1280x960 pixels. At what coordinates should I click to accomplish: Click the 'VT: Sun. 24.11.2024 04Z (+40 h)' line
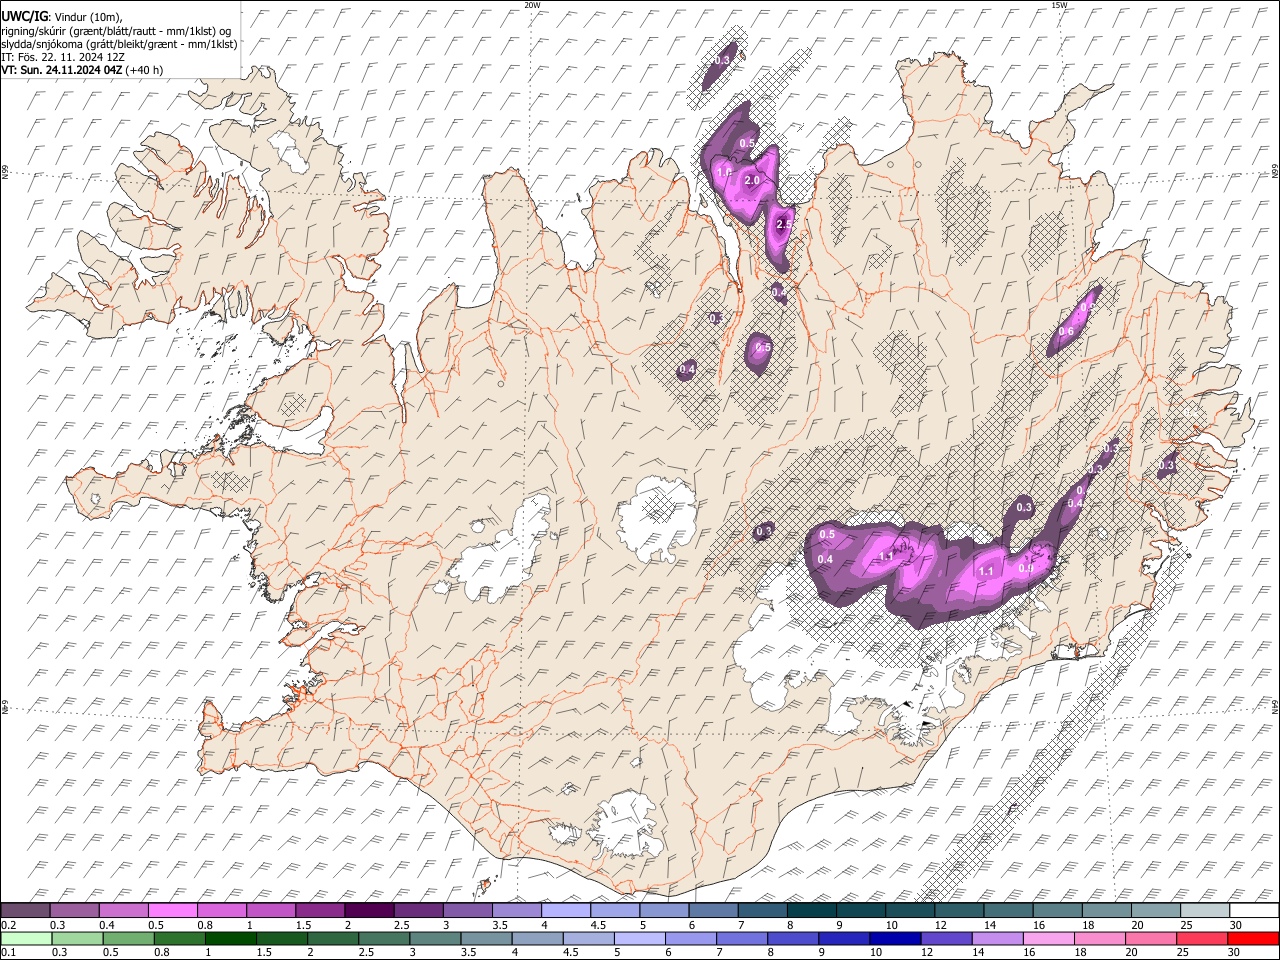[x=82, y=70]
